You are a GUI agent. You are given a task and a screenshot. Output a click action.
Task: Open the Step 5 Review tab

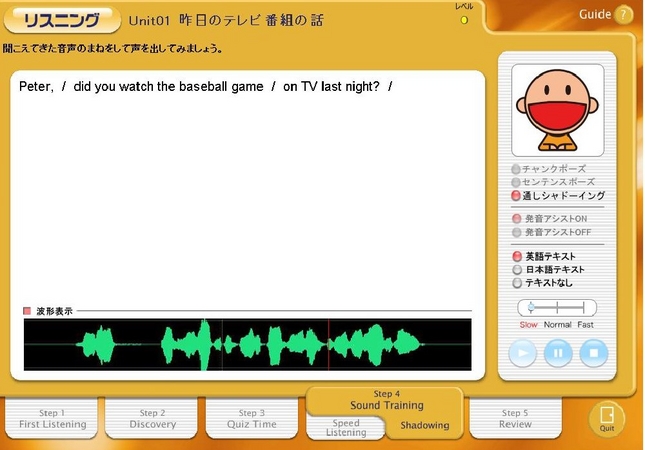pyautogui.click(x=515, y=417)
